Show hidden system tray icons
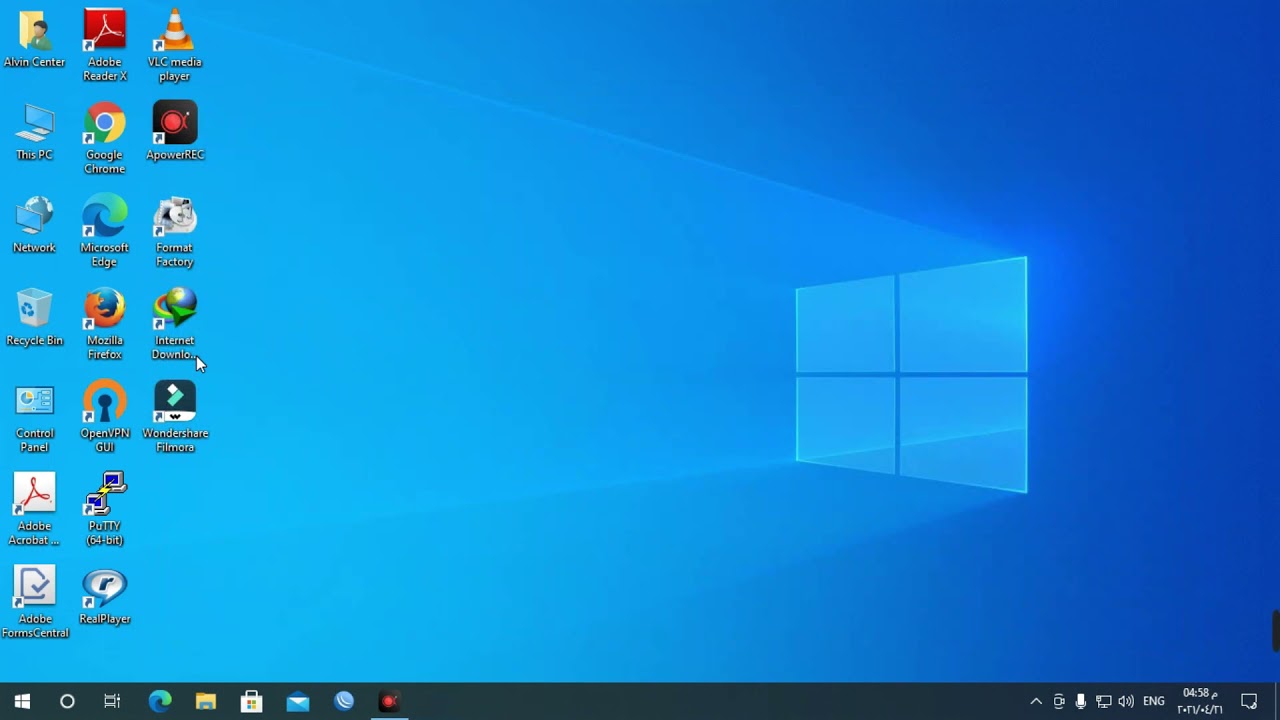The image size is (1280, 720). tap(1036, 701)
